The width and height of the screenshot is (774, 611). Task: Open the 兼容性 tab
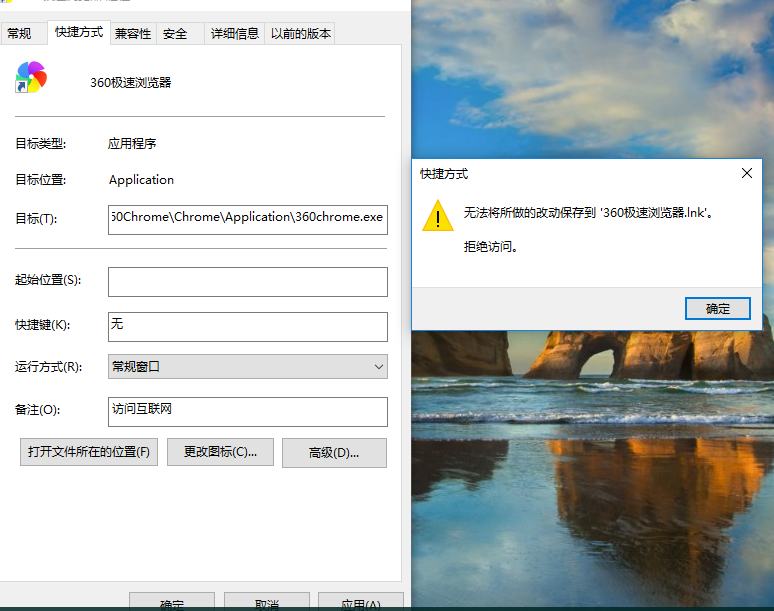[133, 34]
